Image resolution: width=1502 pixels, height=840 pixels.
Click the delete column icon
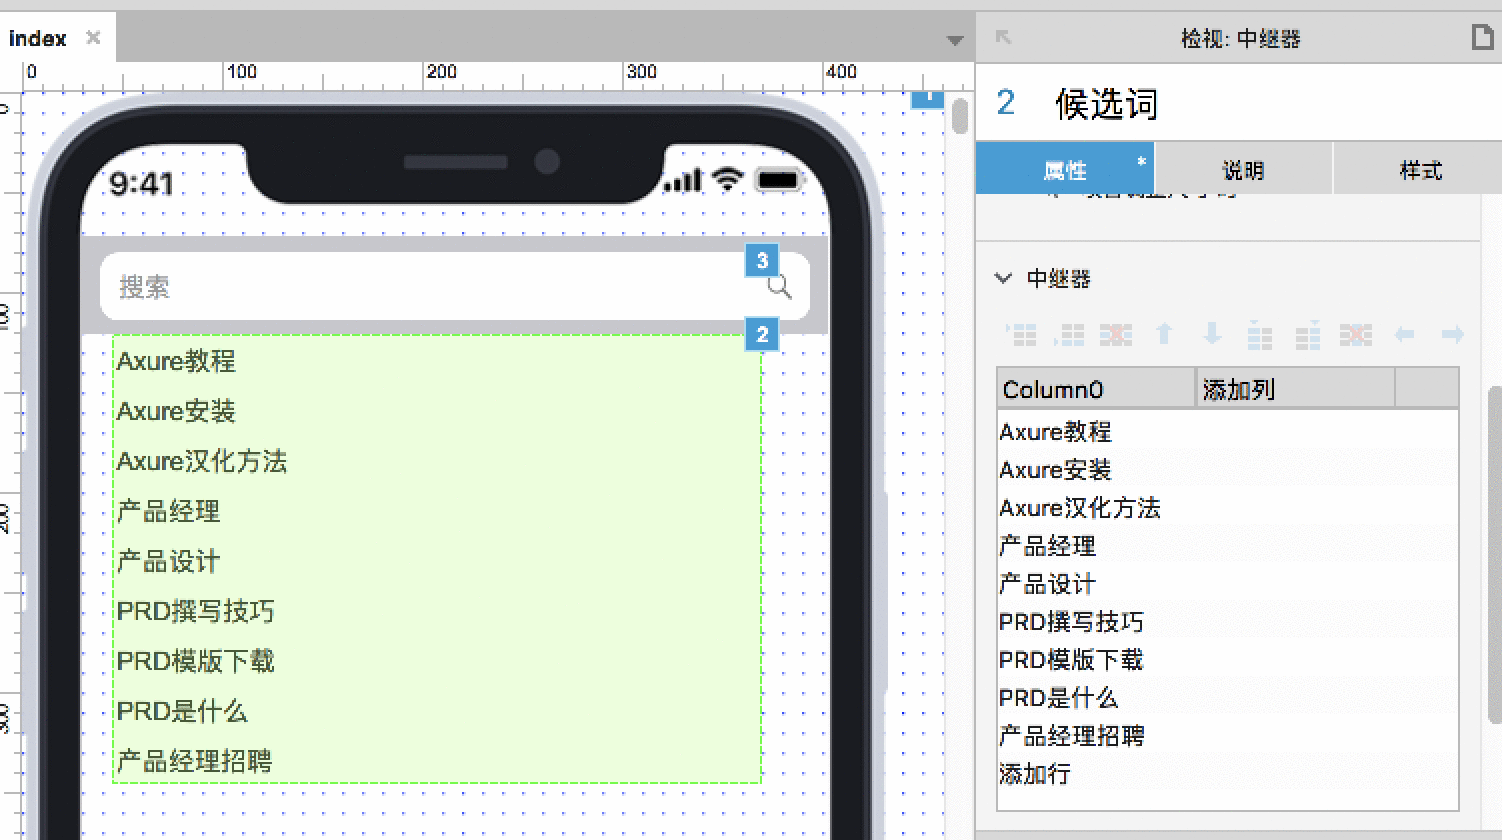(x=1356, y=334)
